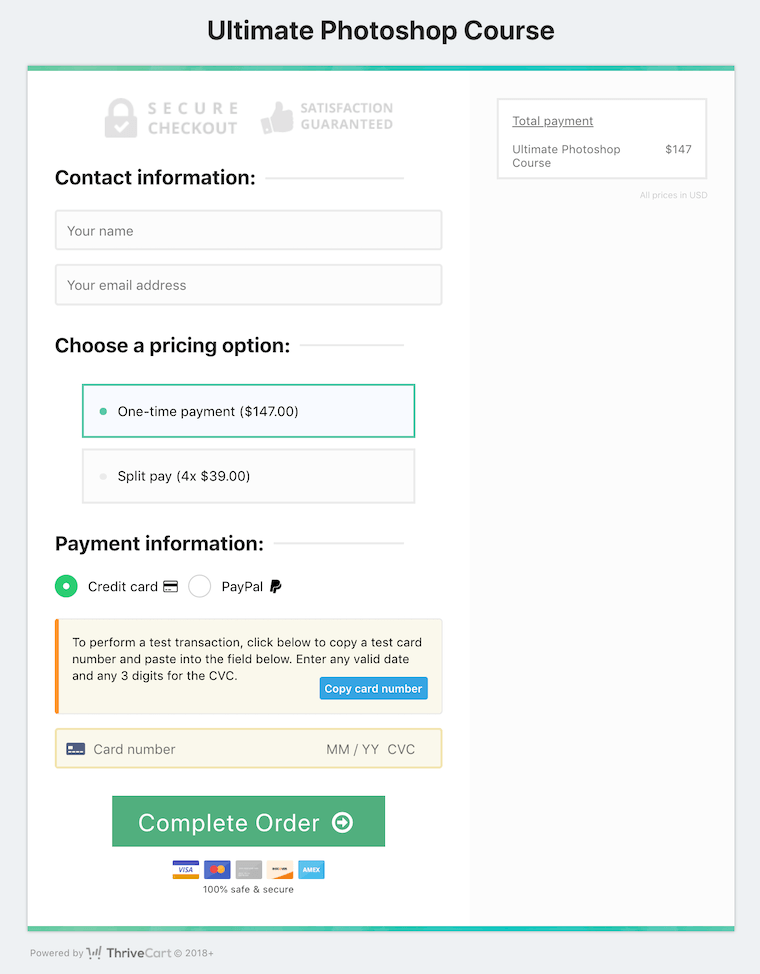Screen dimensions: 760x974
Task: Click the AMEX card logo
Action: click(311, 870)
